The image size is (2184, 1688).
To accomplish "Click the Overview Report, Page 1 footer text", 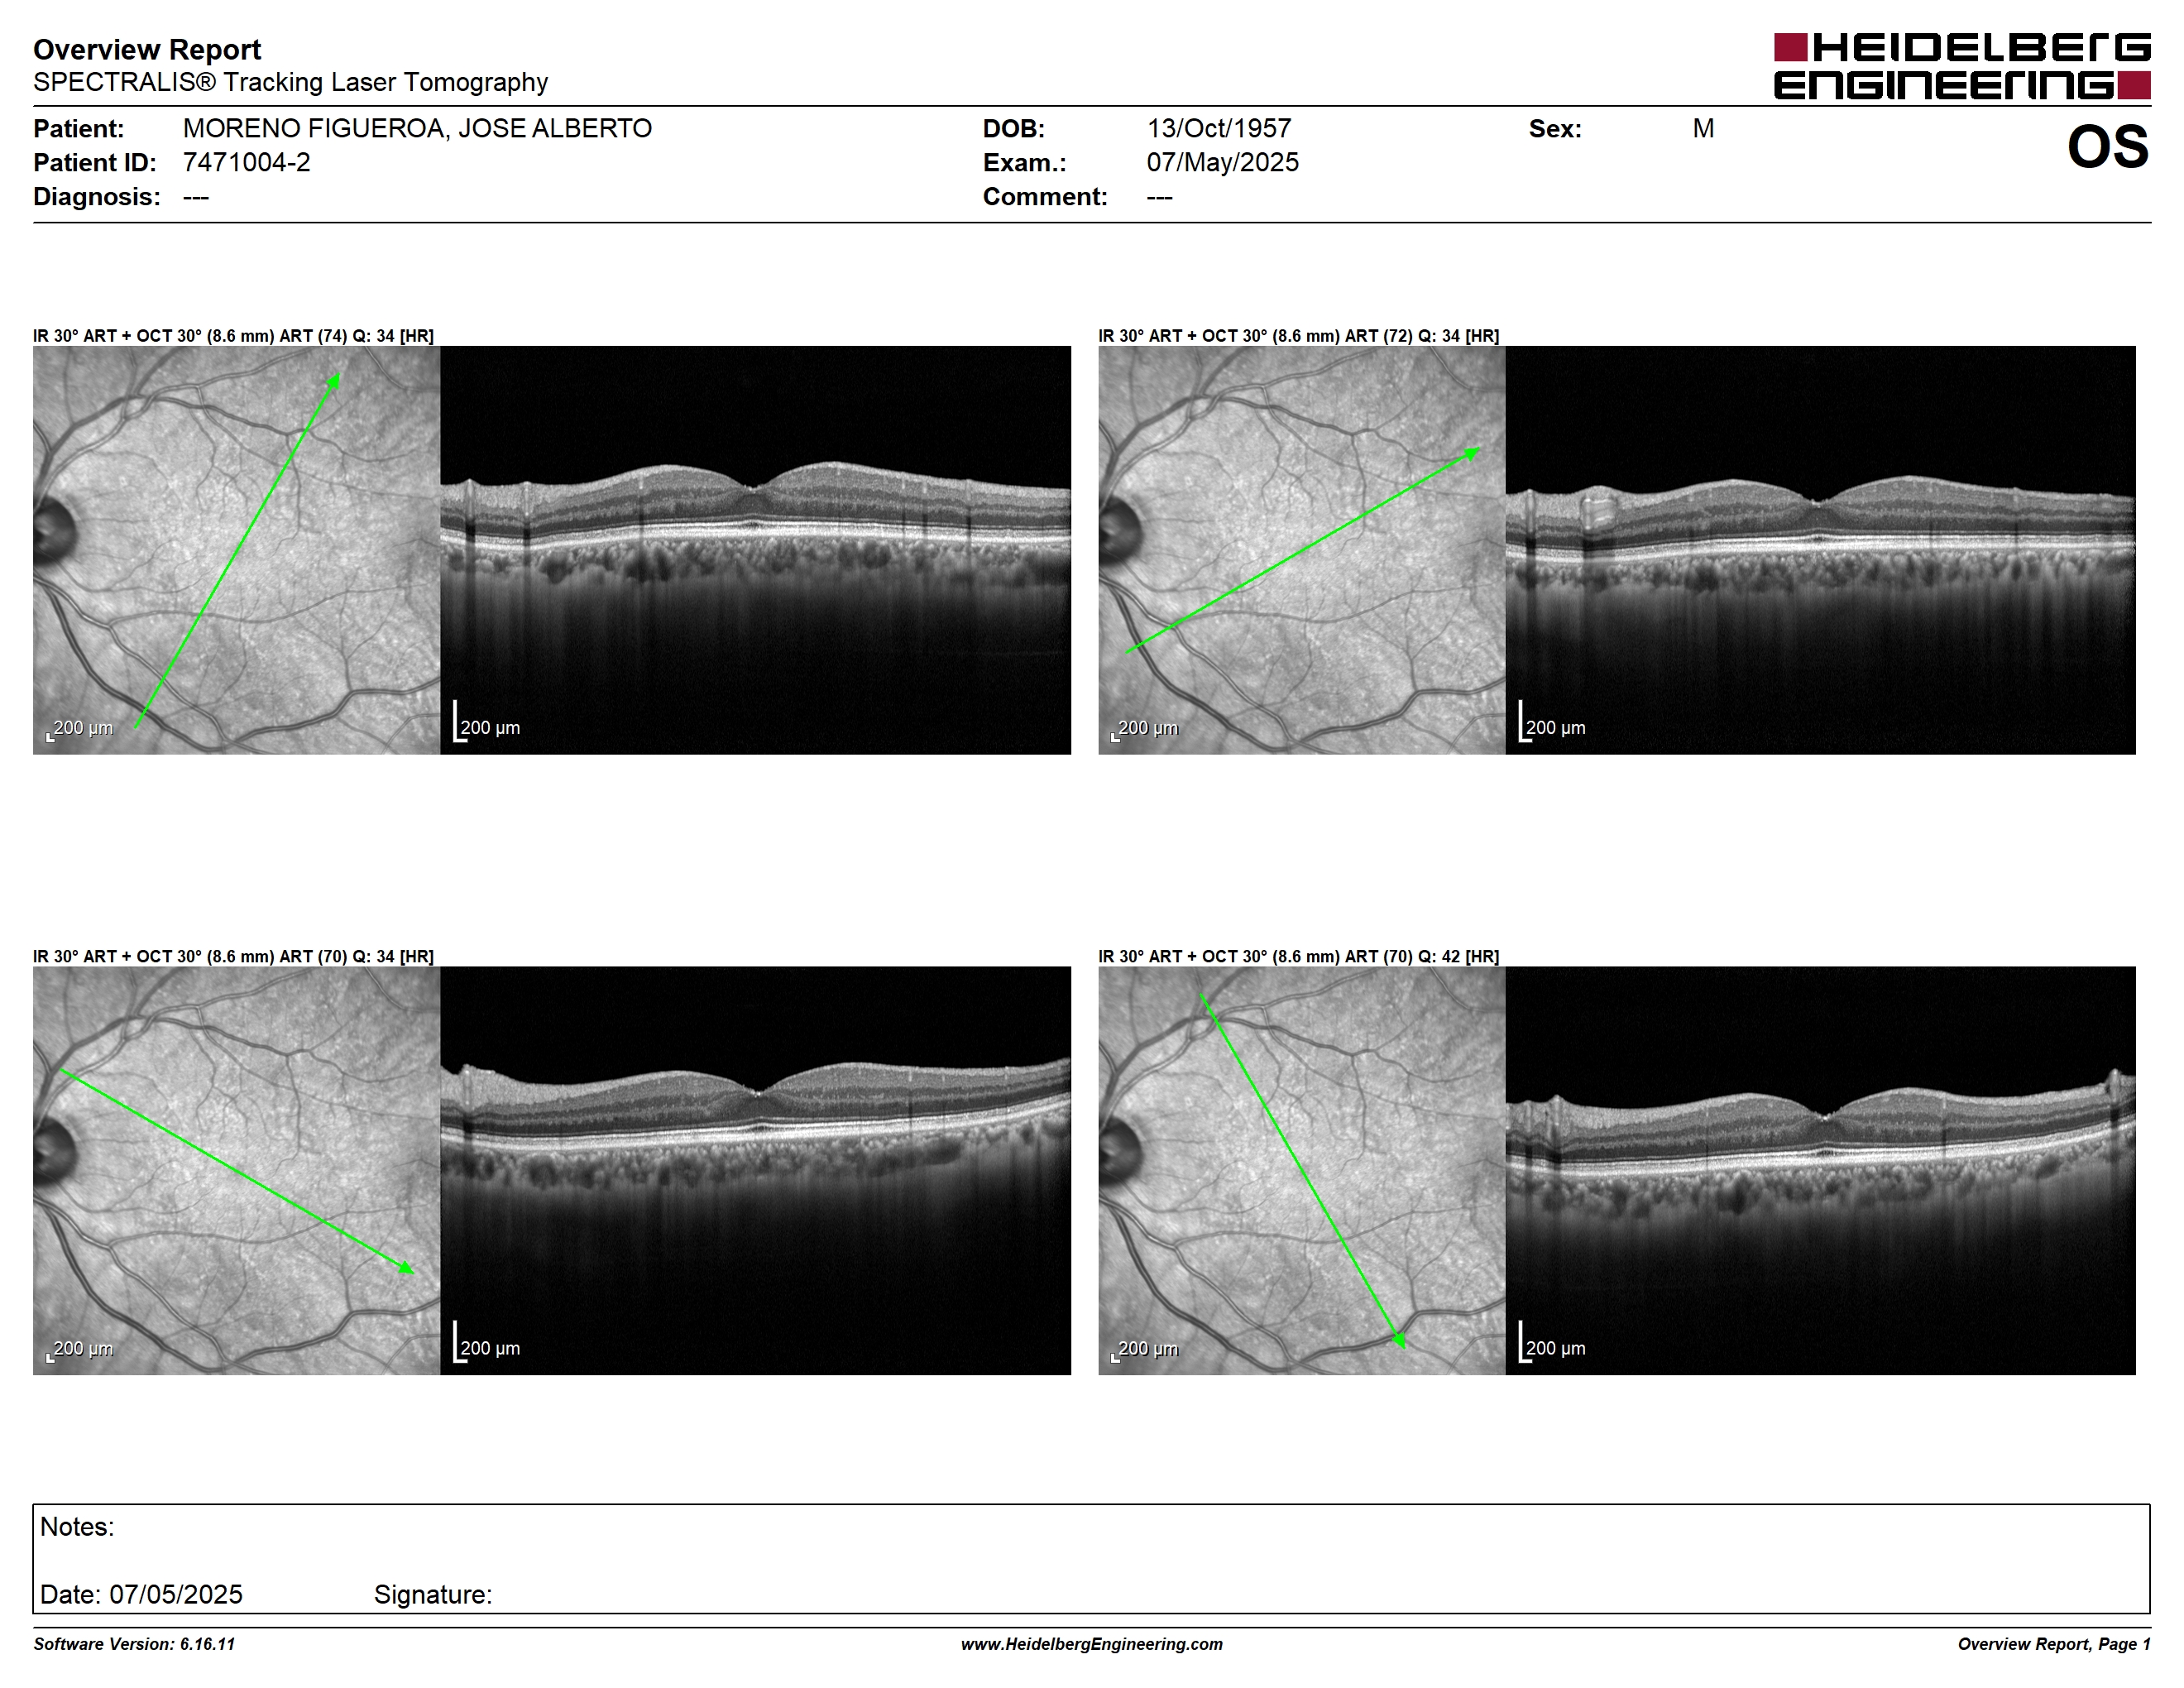I will coord(2054,1644).
